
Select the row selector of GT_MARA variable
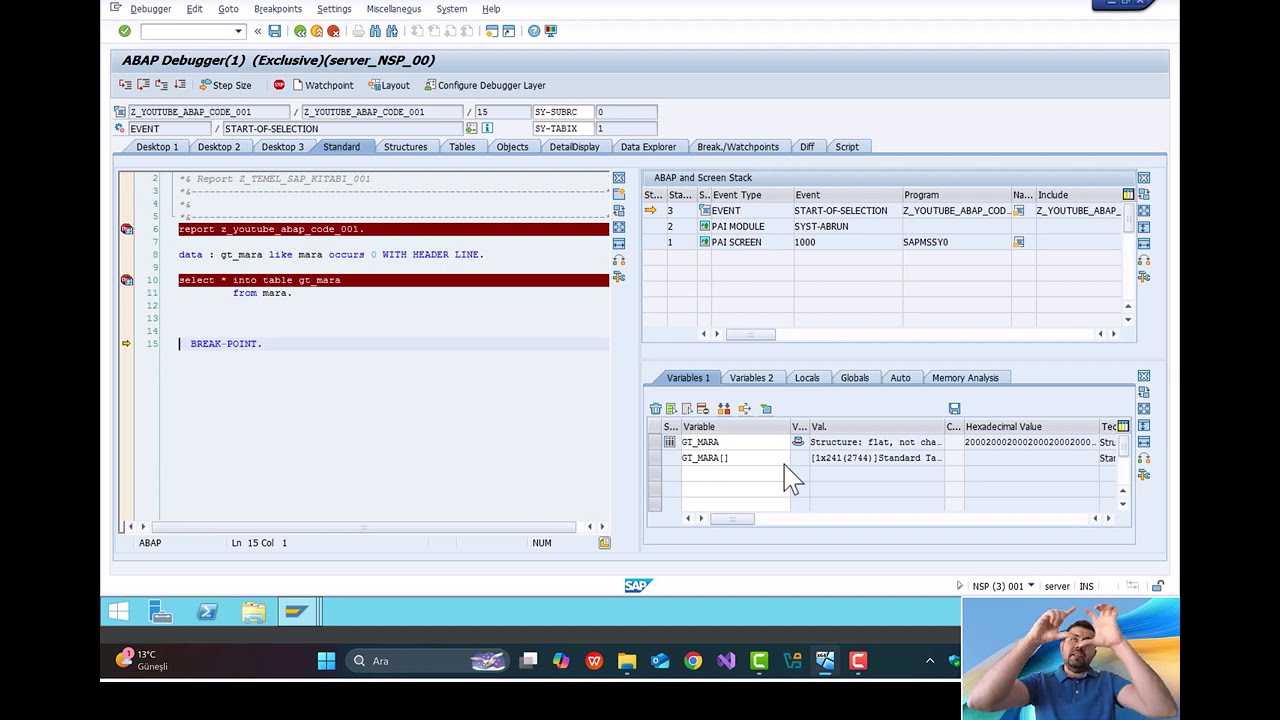point(655,442)
